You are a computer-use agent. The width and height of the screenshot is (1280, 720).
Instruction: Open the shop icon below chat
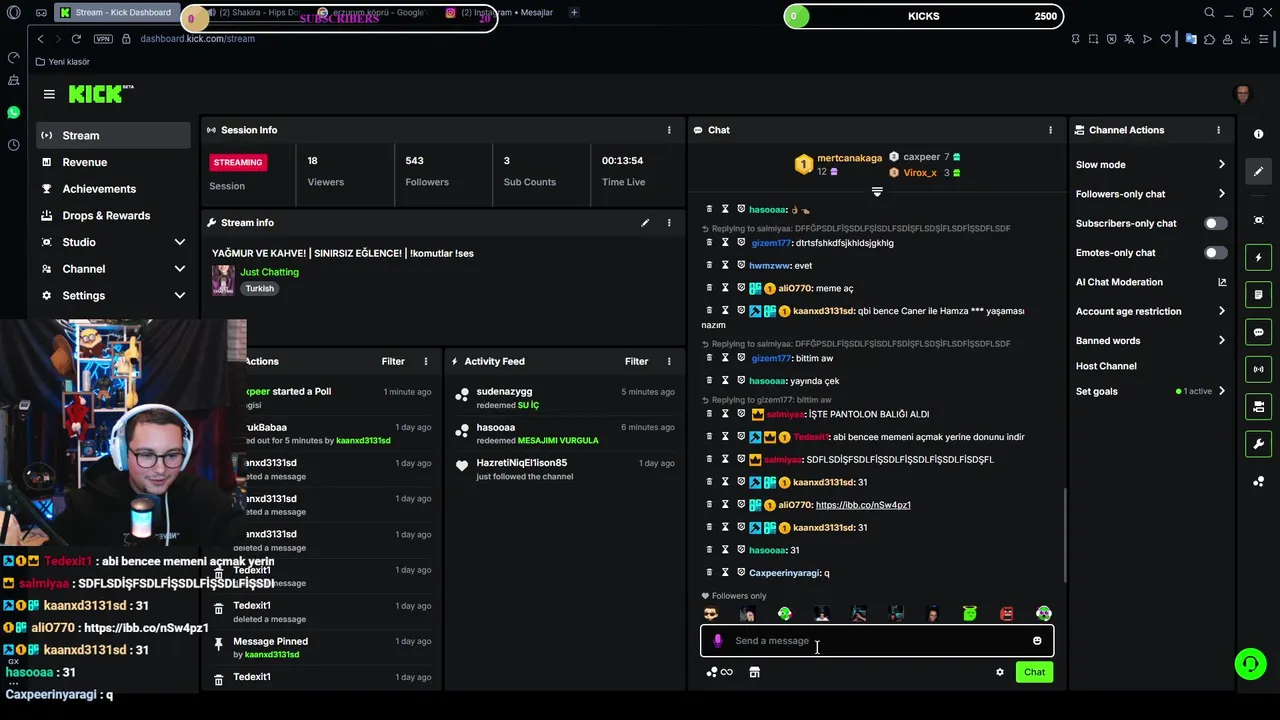tap(754, 672)
